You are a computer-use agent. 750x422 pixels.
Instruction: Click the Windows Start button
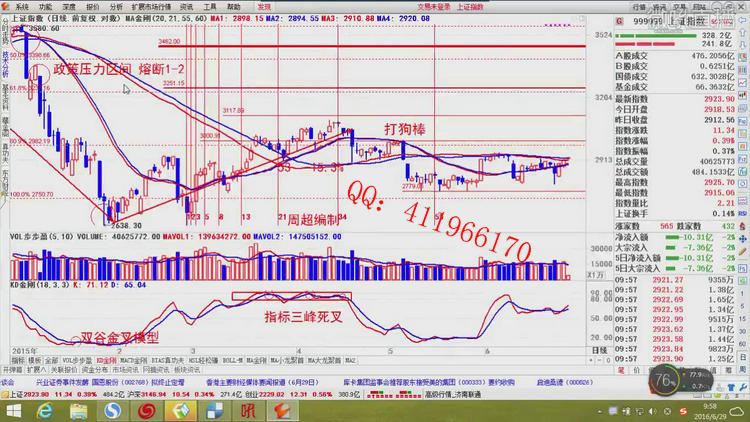tap(12, 408)
